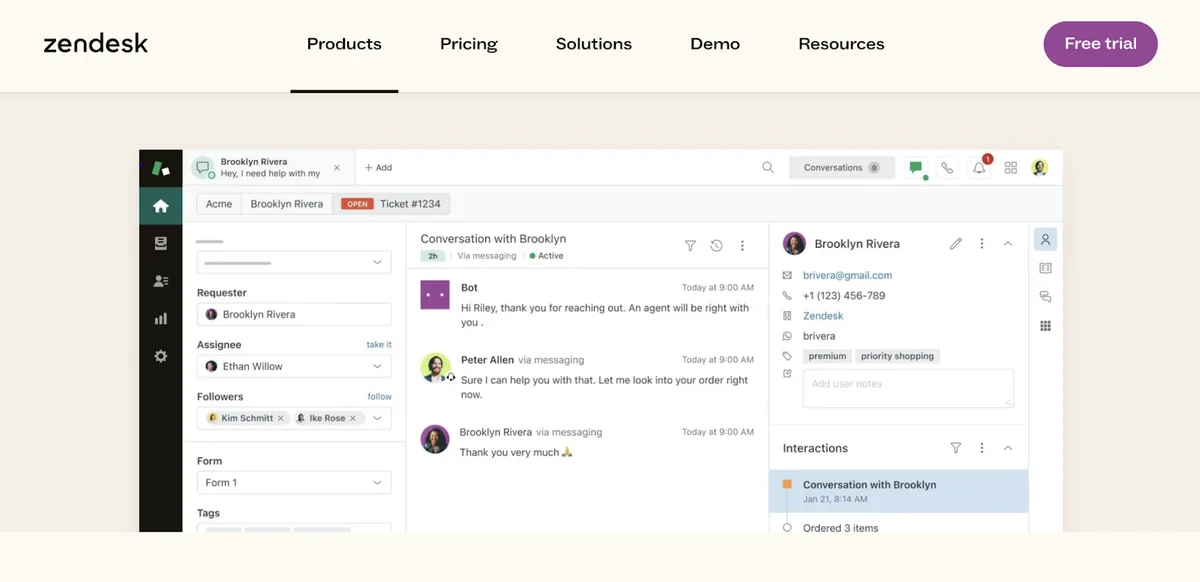Click the edit pencil icon on the profile
This screenshot has height=582, width=1200.
tap(956, 243)
